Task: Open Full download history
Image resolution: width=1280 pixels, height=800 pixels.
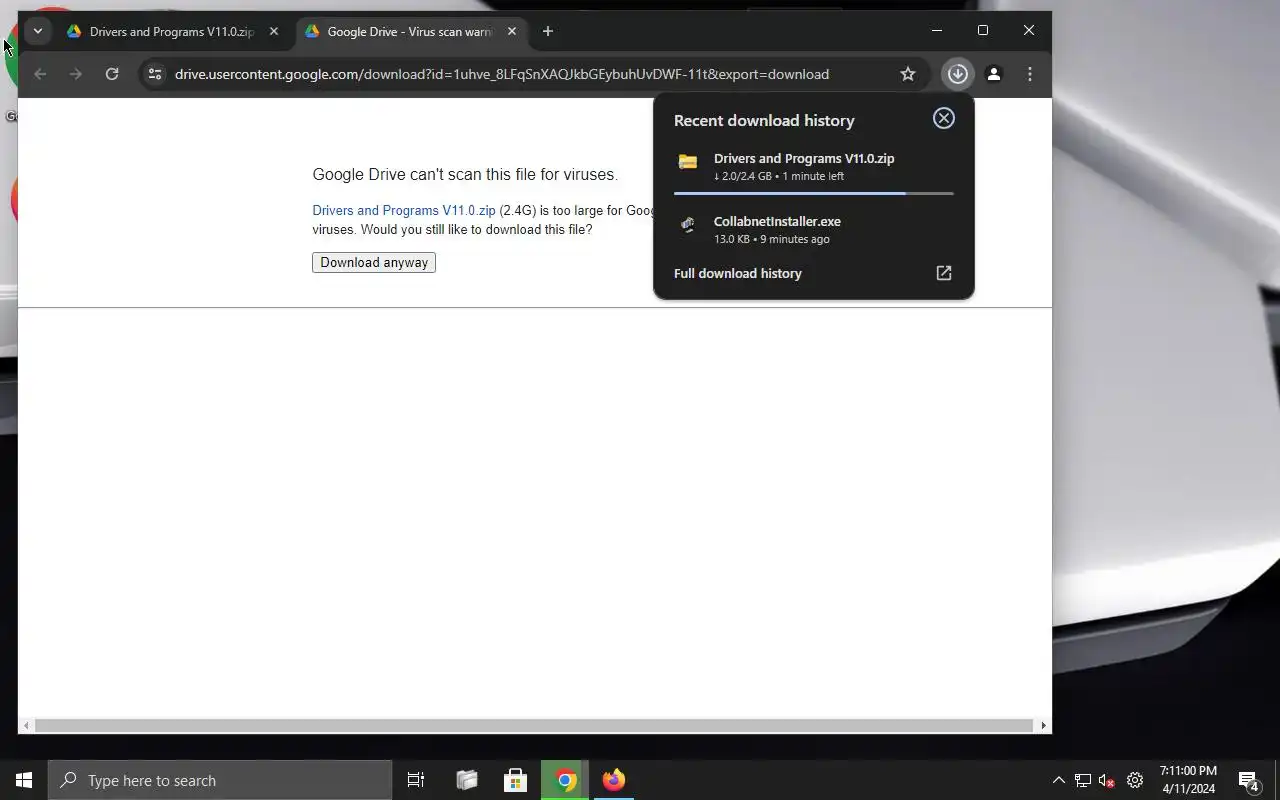Action: (738, 273)
